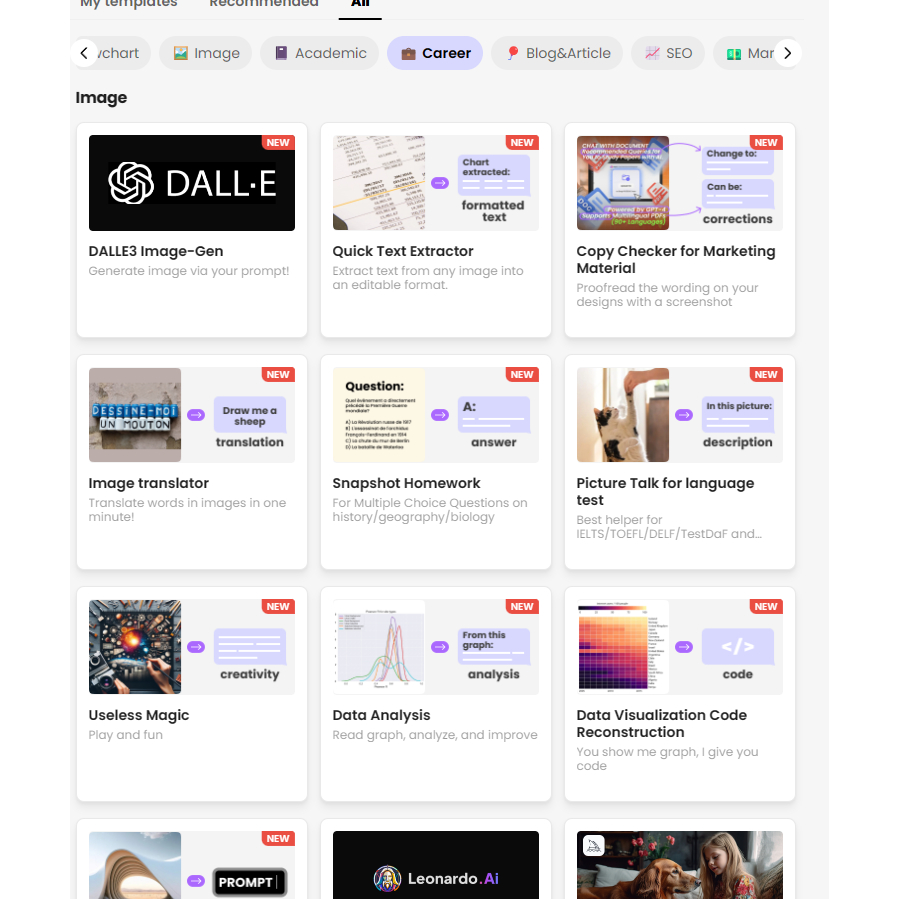The width and height of the screenshot is (899, 899).
Task: Click the purple arrow on Quick Text Extractor
Action: tap(440, 183)
